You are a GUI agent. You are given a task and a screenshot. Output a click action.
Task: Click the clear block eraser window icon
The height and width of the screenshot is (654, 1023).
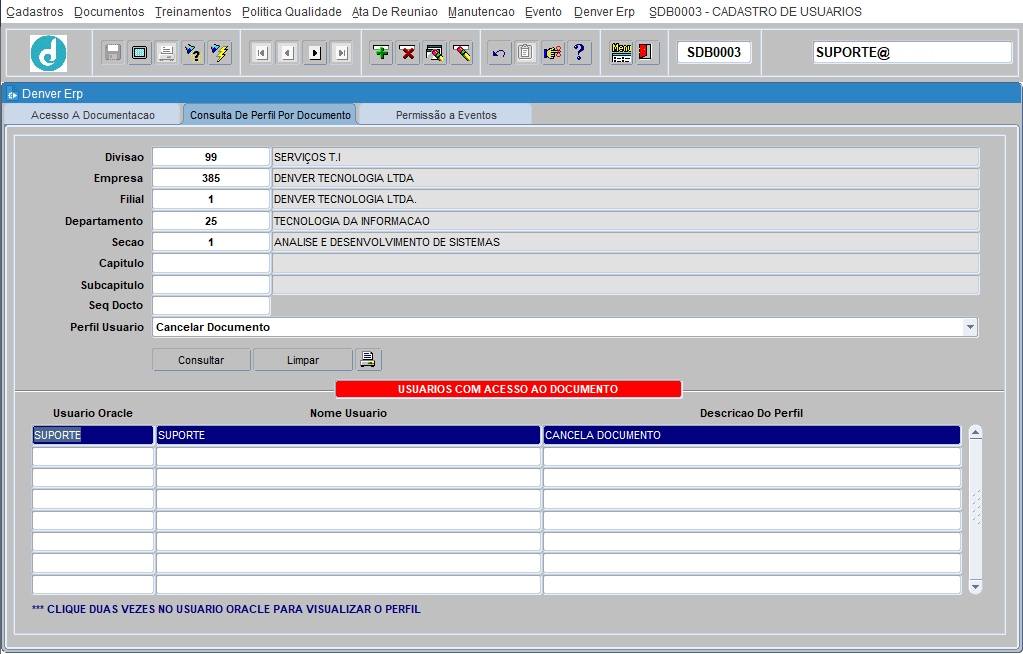pyautogui.click(x=435, y=53)
